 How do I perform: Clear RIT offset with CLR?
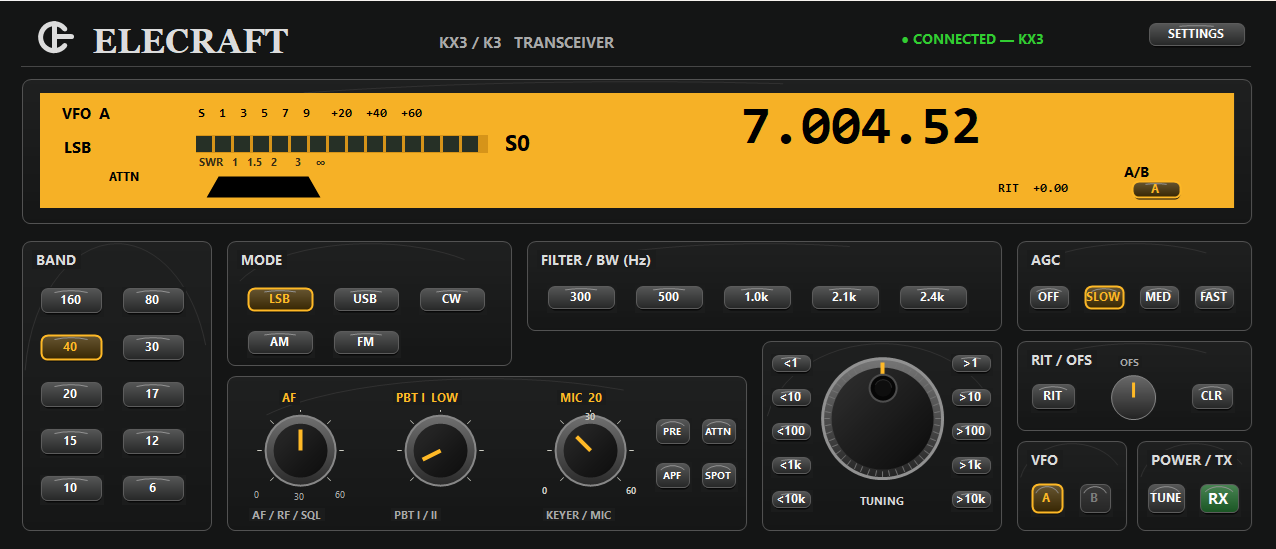pyautogui.click(x=1212, y=396)
